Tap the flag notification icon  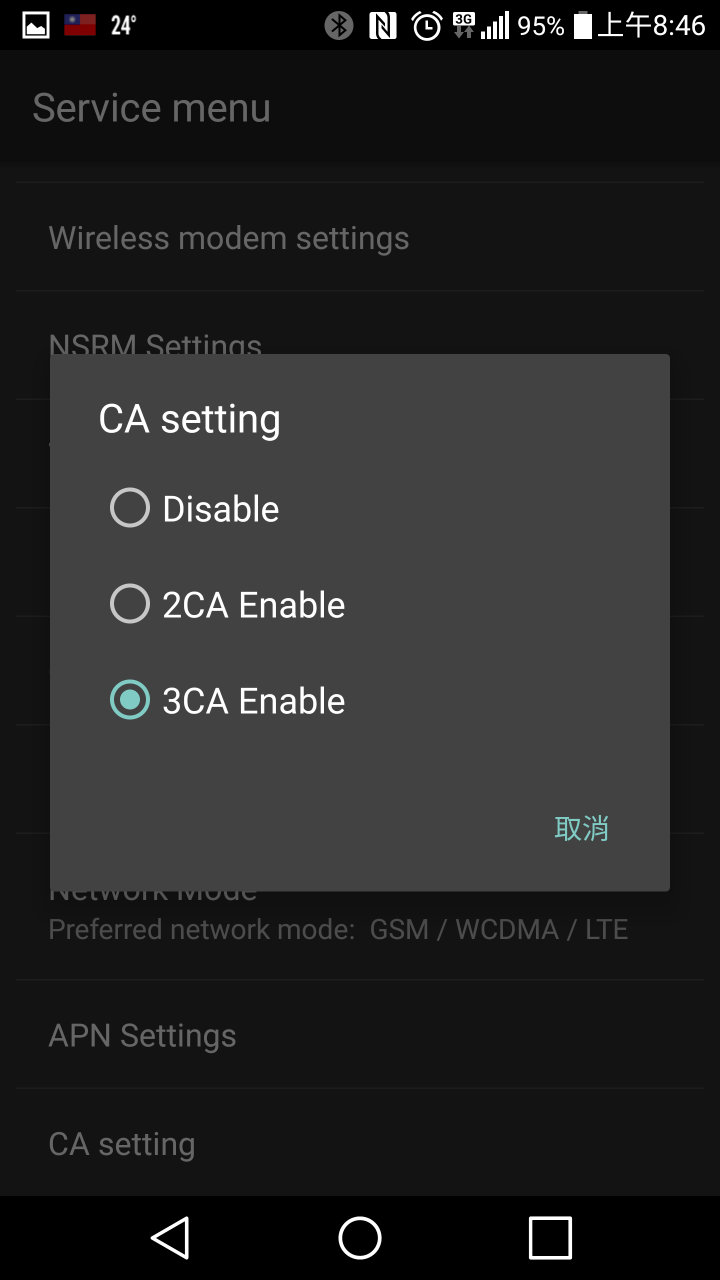[80, 25]
